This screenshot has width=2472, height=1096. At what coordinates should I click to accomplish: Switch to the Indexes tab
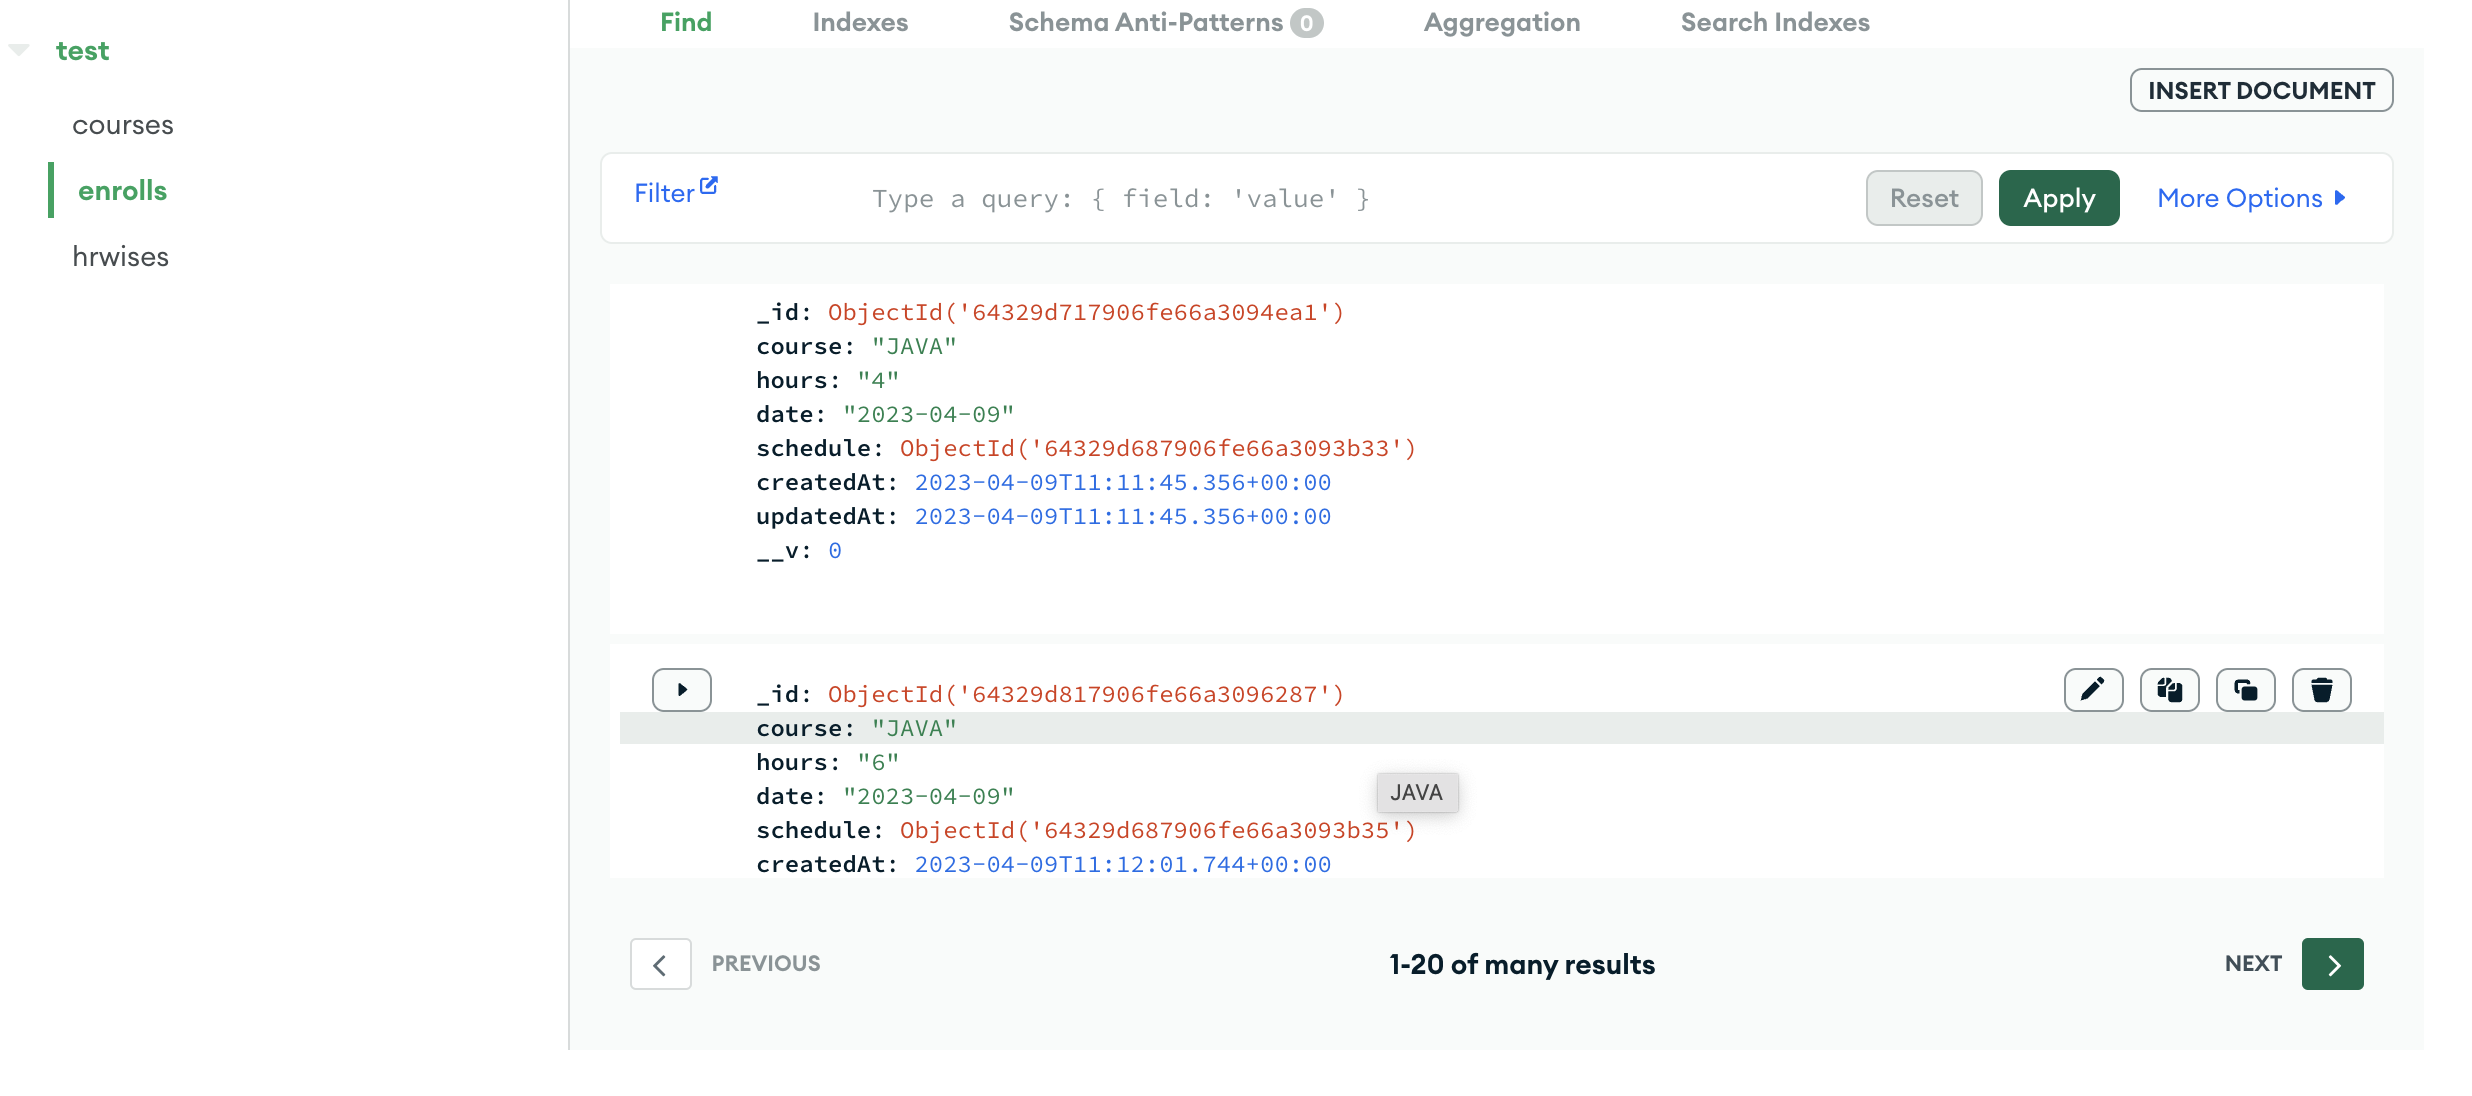[x=859, y=22]
